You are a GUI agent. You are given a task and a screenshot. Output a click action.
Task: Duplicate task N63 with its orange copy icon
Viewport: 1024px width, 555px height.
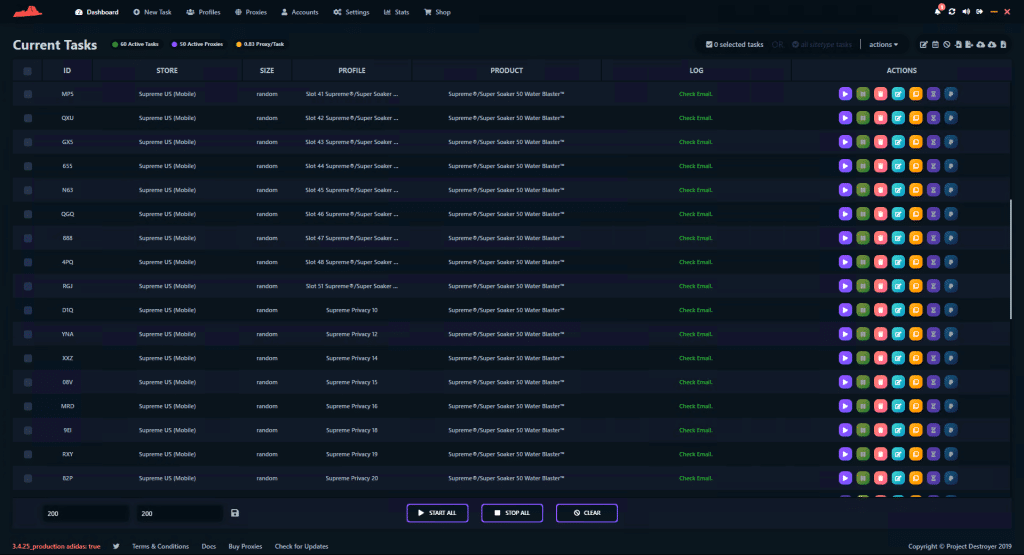[916, 190]
